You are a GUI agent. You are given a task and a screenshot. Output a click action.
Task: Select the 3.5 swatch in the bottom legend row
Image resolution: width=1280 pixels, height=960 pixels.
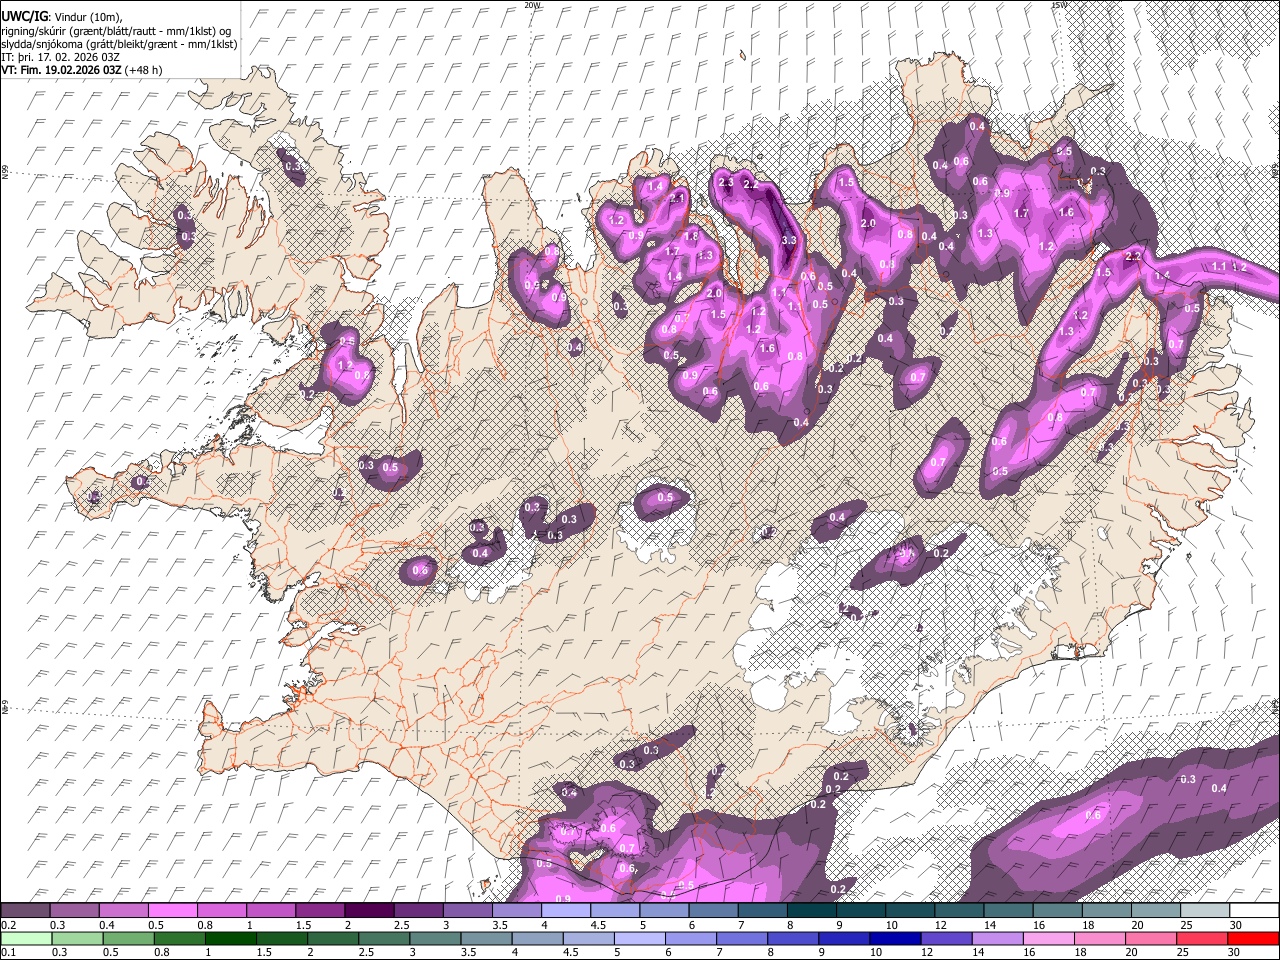pos(486,938)
